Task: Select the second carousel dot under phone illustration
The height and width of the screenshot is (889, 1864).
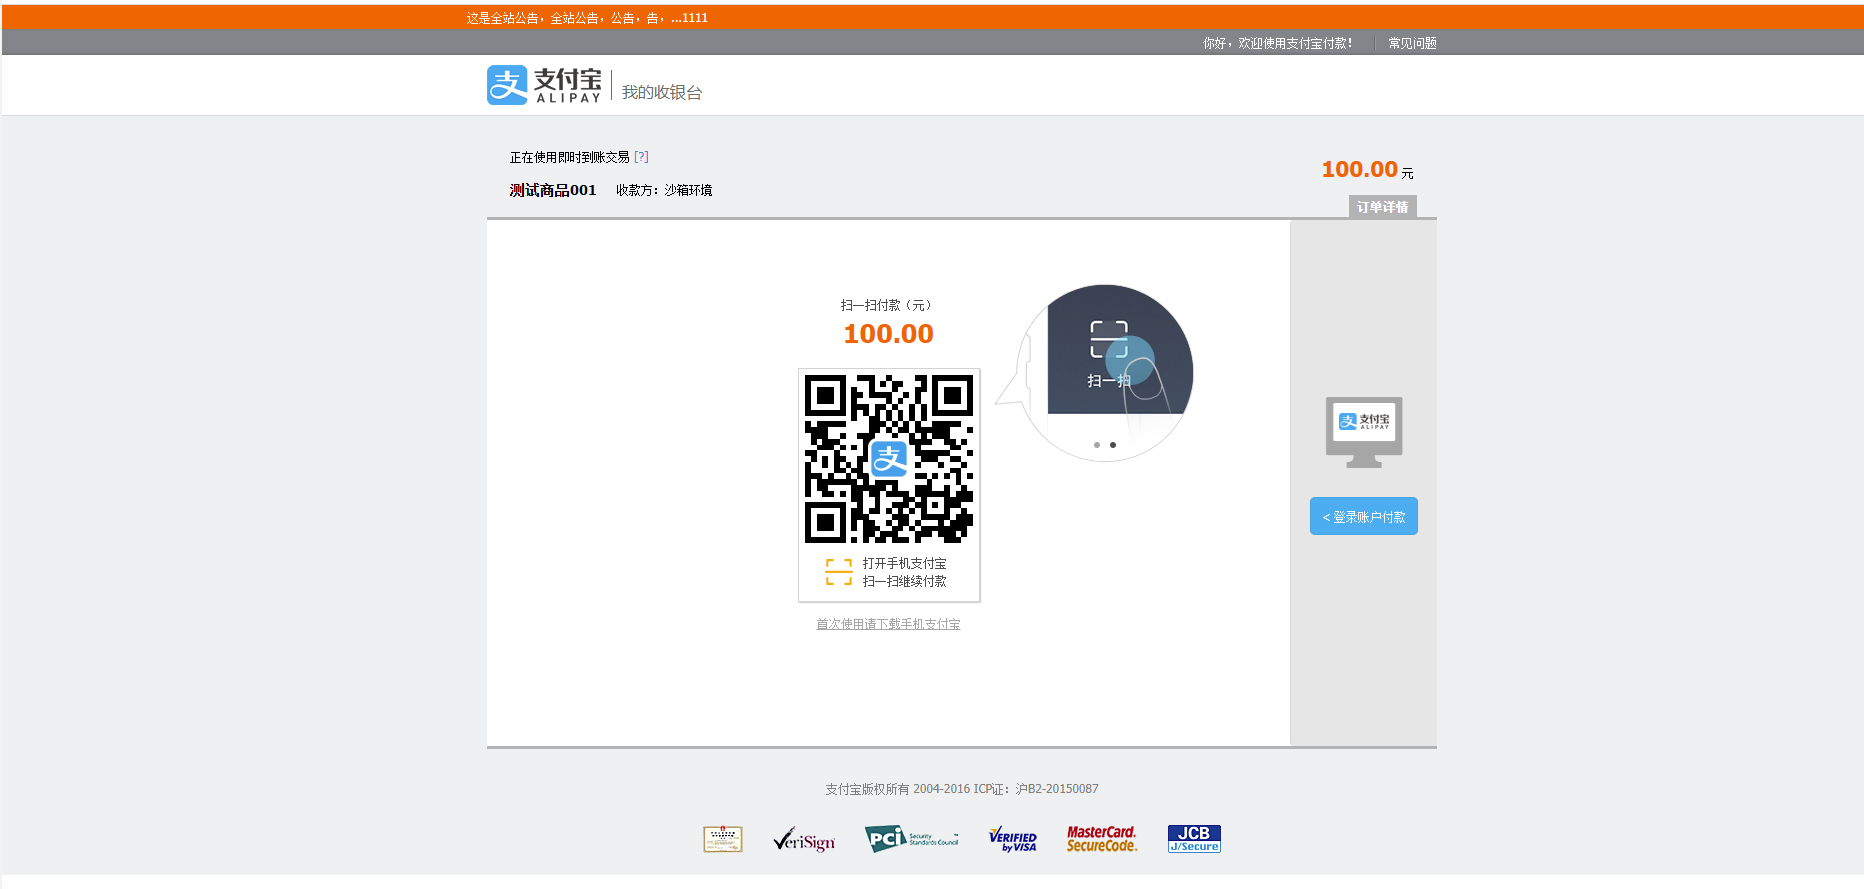Action: click(1113, 445)
